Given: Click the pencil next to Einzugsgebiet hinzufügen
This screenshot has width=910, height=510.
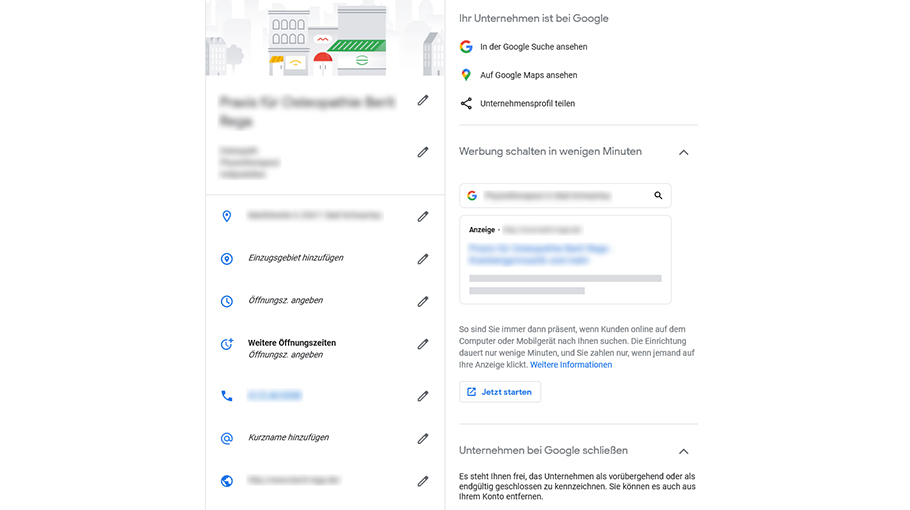Looking at the screenshot, I should (423, 259).
